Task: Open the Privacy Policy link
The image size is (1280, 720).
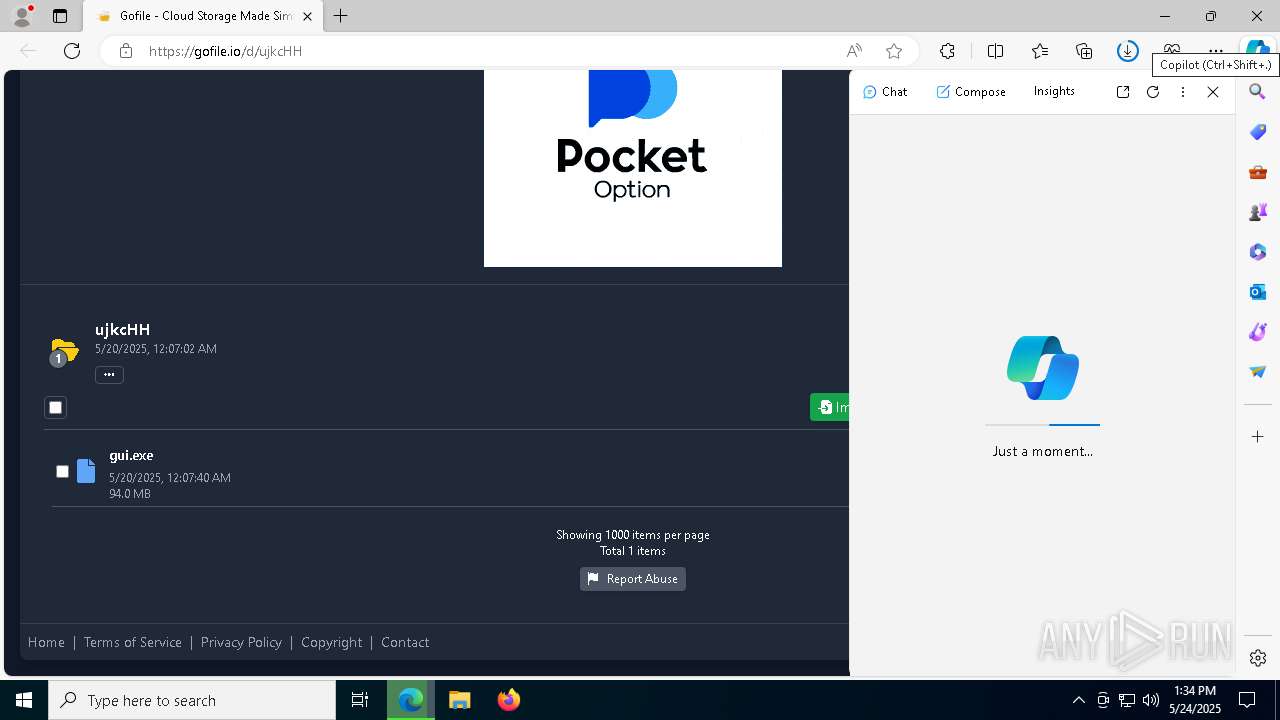Action: [241, 642]
